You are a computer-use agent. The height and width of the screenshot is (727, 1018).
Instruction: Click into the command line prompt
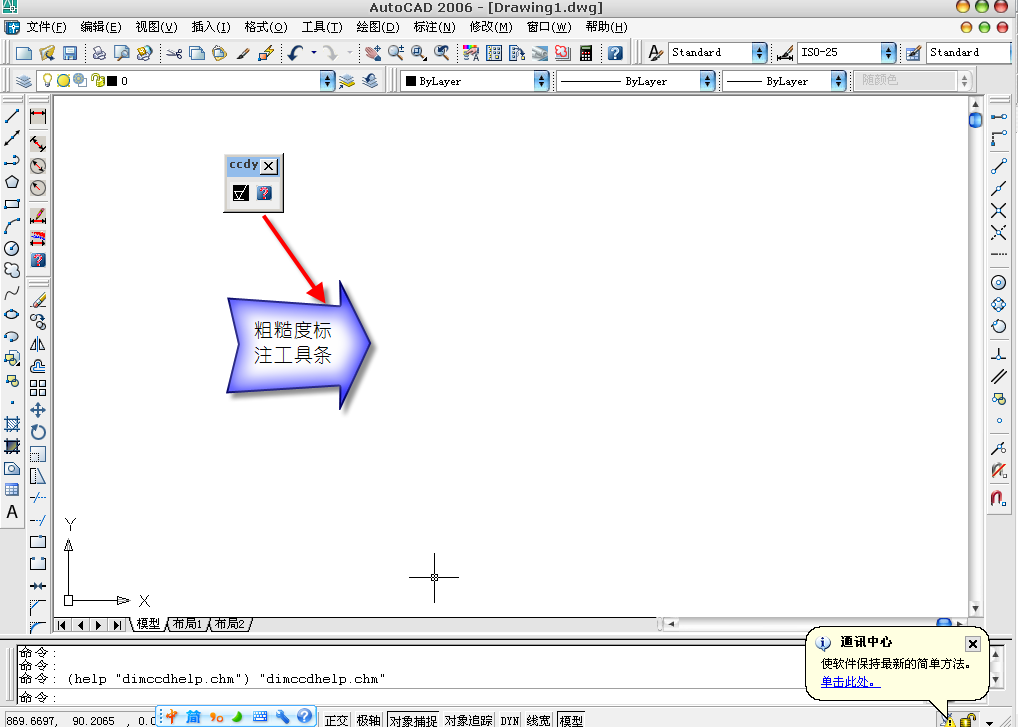pos(416,698)
